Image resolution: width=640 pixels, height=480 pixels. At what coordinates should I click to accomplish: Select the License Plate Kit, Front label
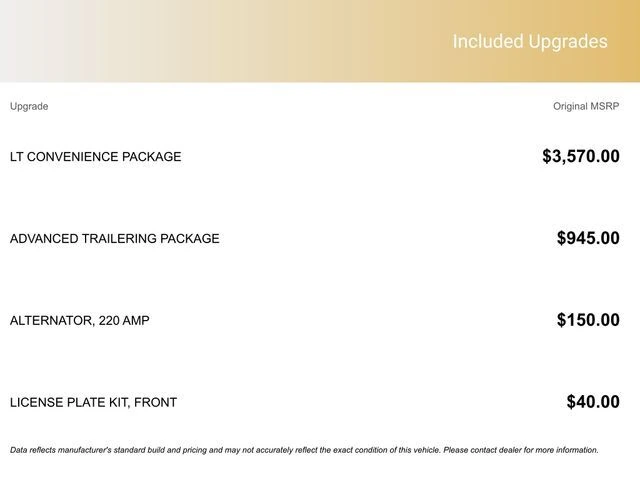[93, 403]
